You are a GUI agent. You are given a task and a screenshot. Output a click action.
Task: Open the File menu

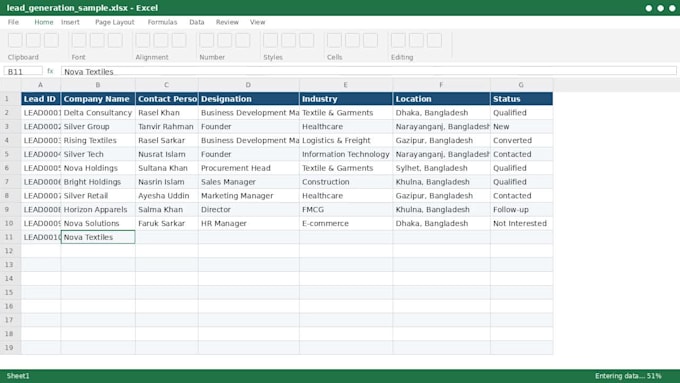tap(13, 22)
